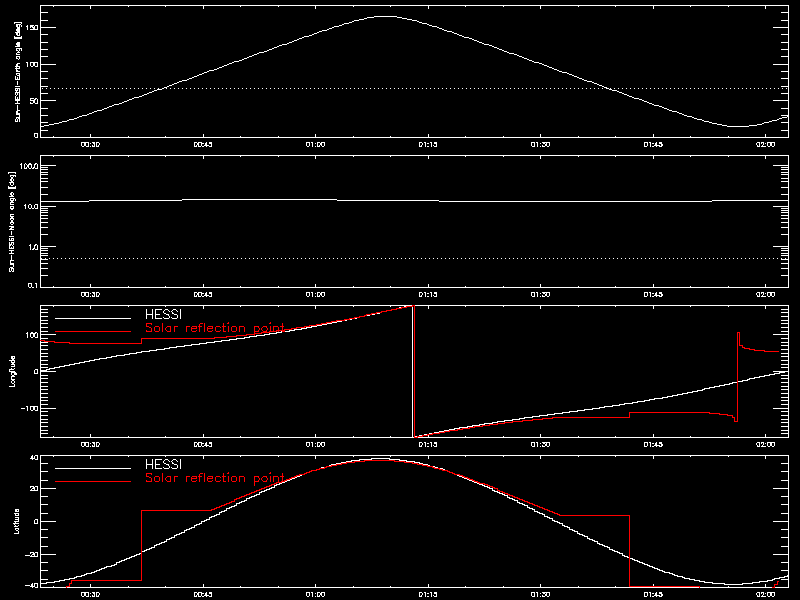Image resolution: width=800 pixels, height=600 pixels.
Task: Click 01:30 tick under the Longitude plot
Action: (540, 444)
